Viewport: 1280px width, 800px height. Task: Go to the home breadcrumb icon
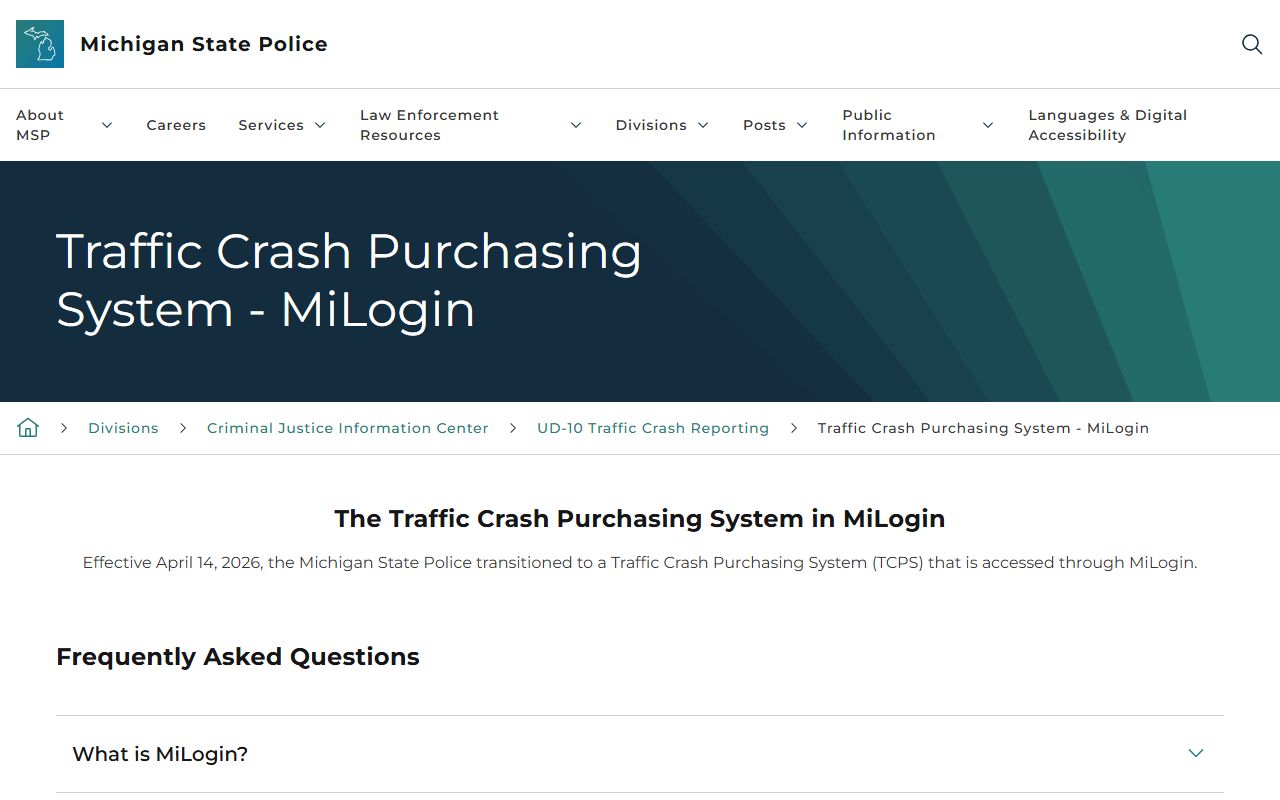pos(28,428)
